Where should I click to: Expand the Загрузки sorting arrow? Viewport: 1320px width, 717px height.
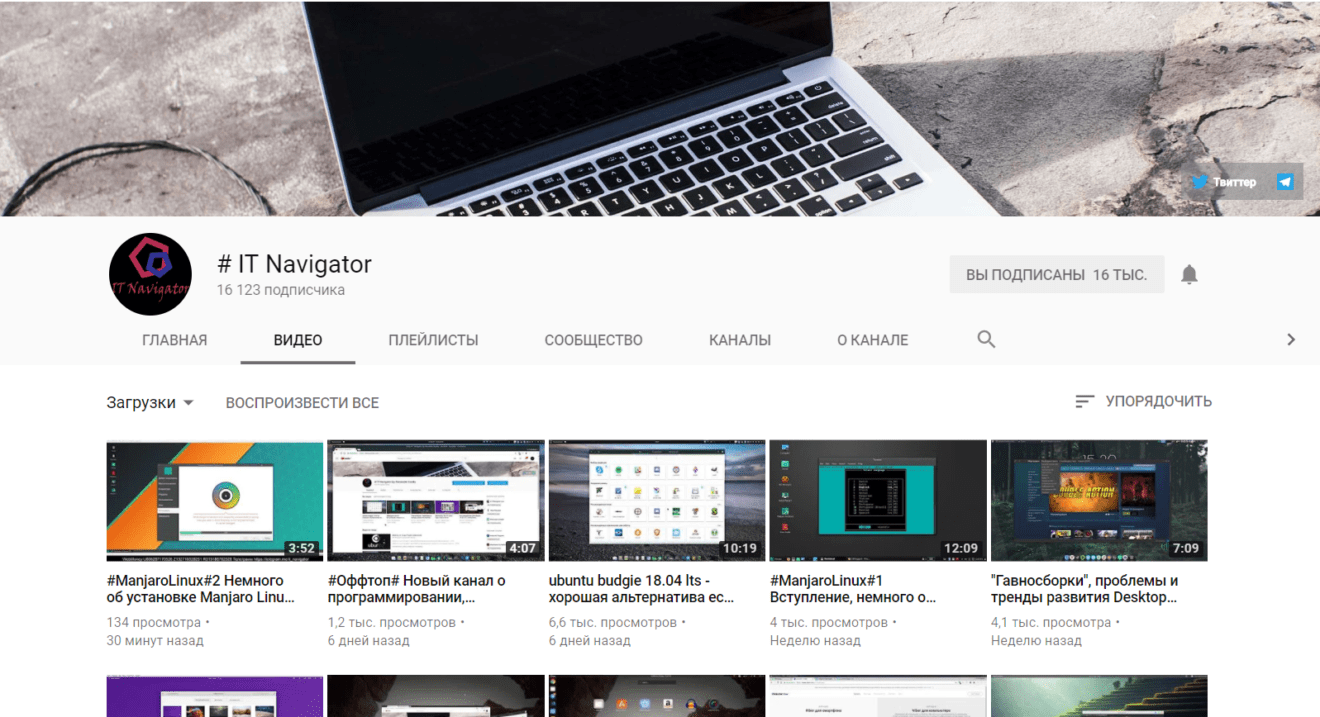pos(186,403)
